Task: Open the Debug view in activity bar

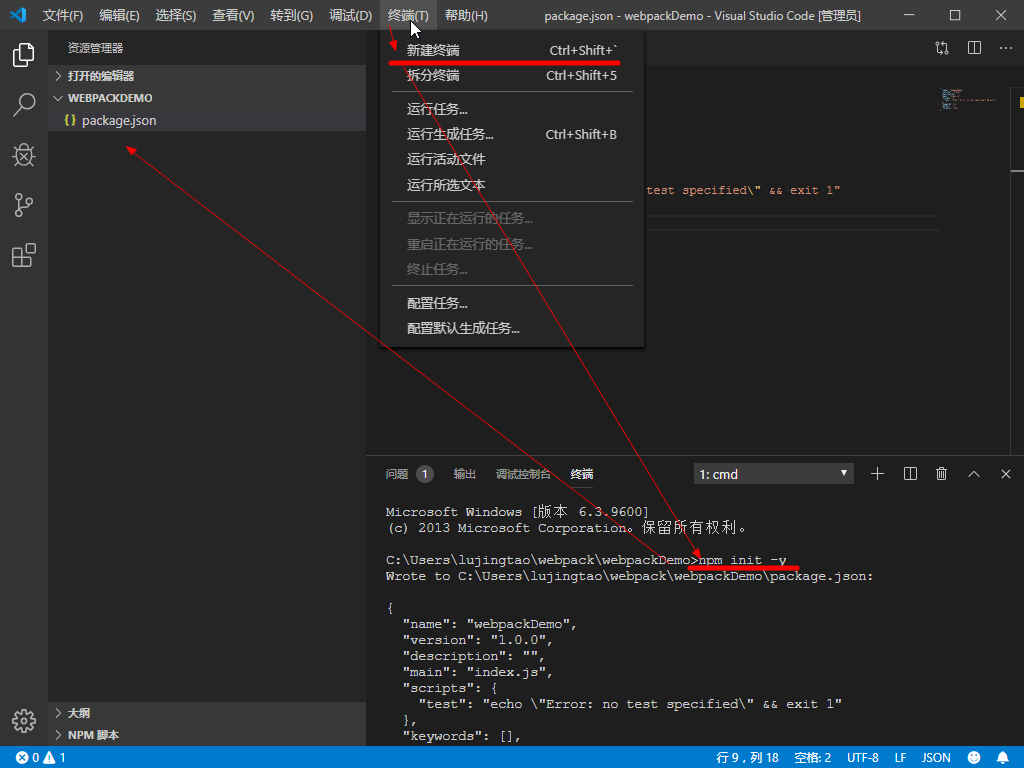Action: click(24, 155)
